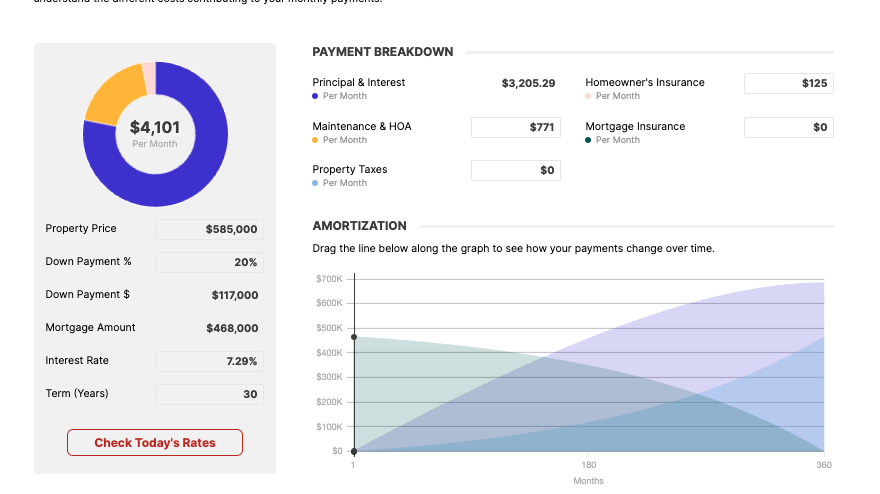Edit the Homeowner's Insurance amount field
The width and height of the screenshot is (880, 494).
789,83
